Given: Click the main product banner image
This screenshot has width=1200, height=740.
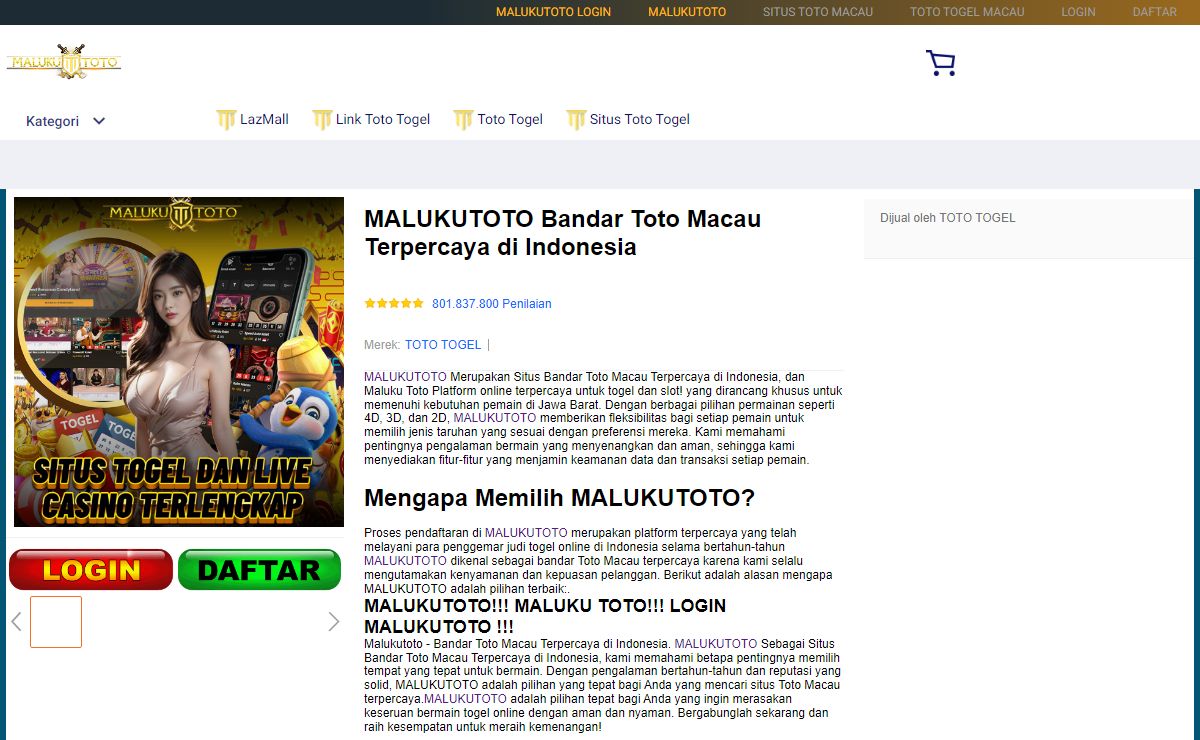Looking at the screenshot, I should [179, 362].
